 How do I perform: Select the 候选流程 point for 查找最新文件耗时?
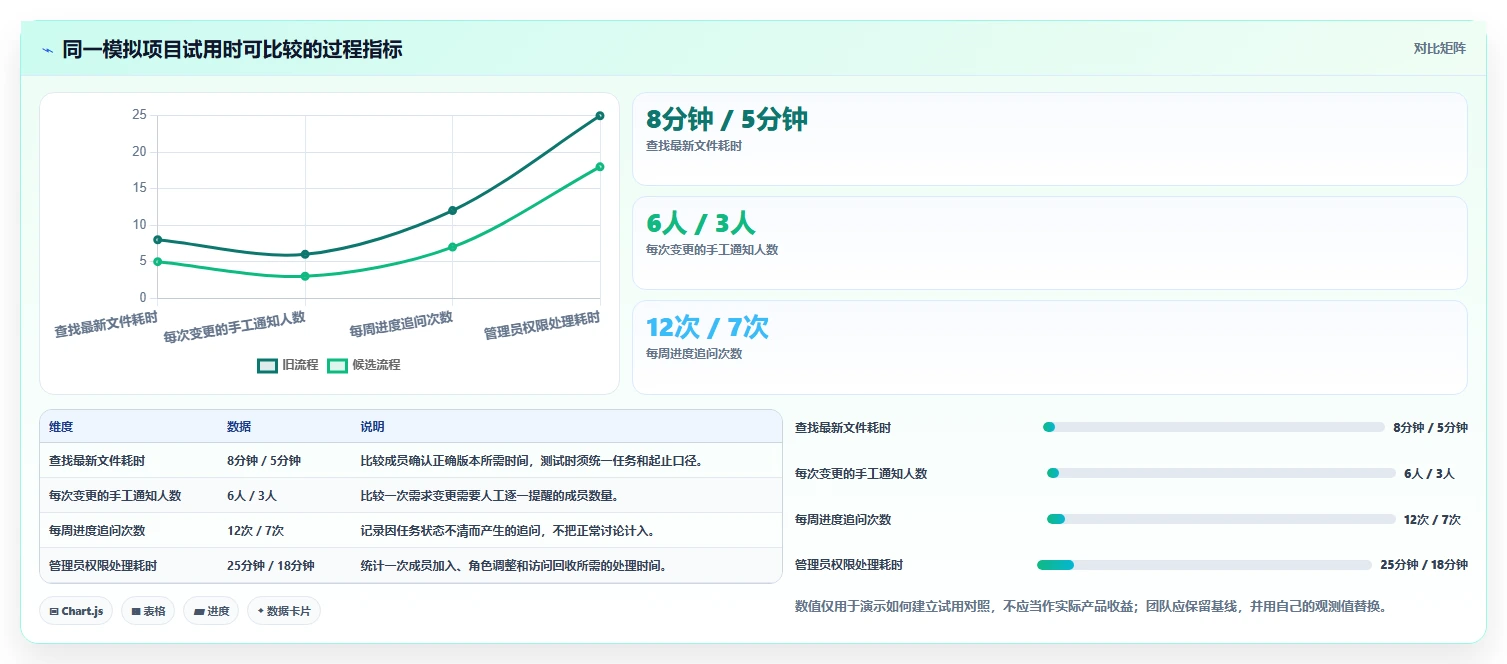(x=158, y=262)
